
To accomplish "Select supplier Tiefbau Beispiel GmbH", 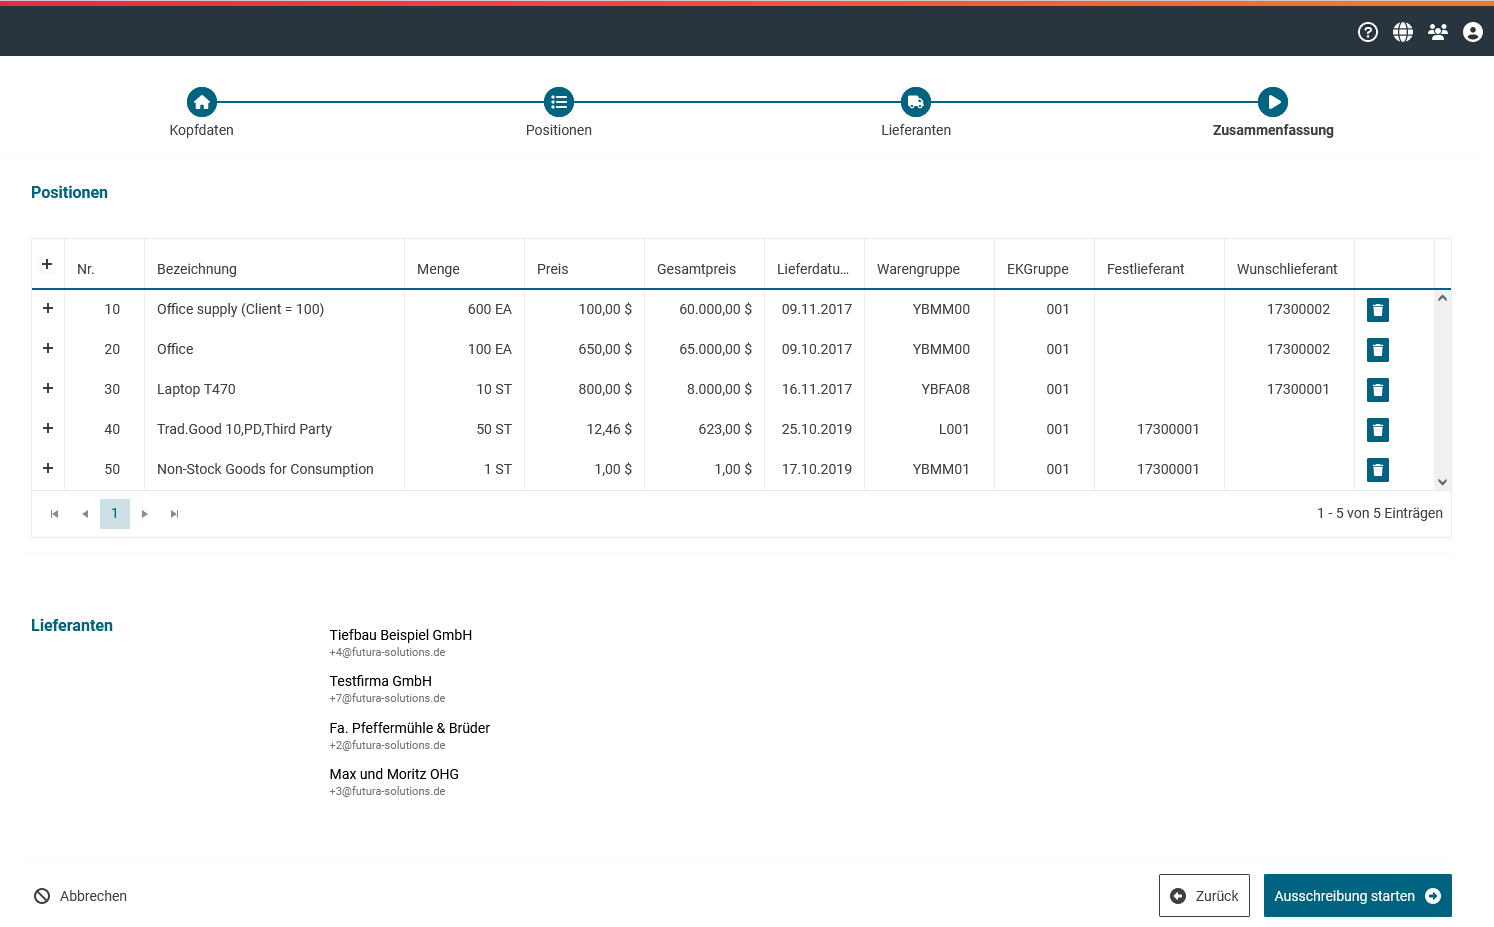I will click(x=401, y=635).
